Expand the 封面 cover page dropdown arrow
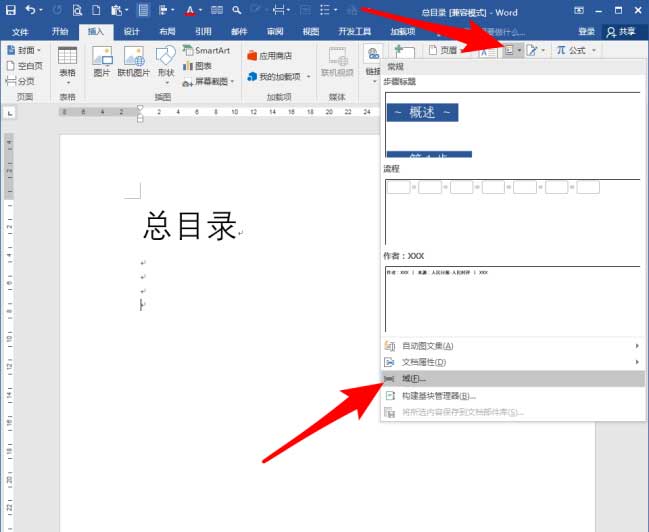The width and height of the screenshot is (649, 532). [x=39, y=51]
